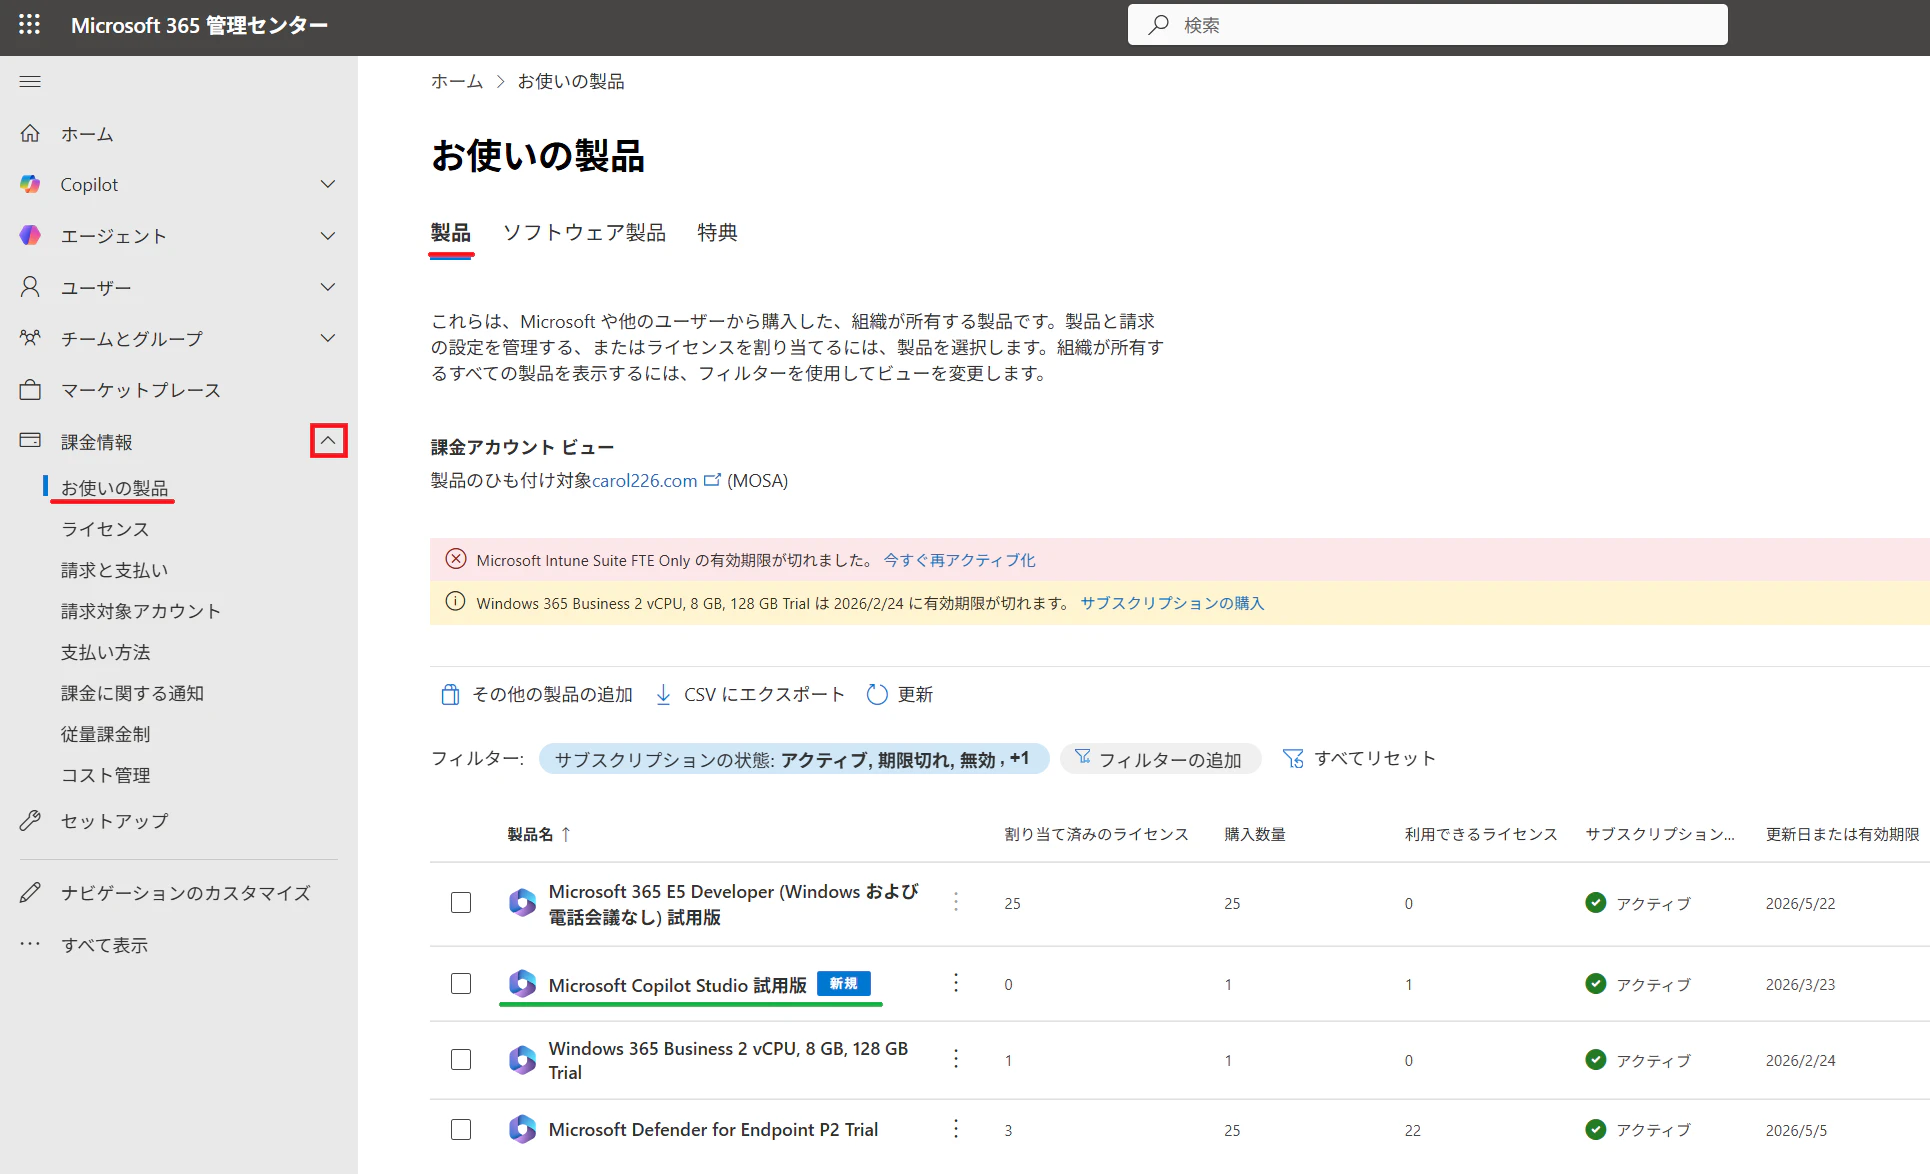Click その他の製品の追加 shopping bag icon

coord(450,694)
